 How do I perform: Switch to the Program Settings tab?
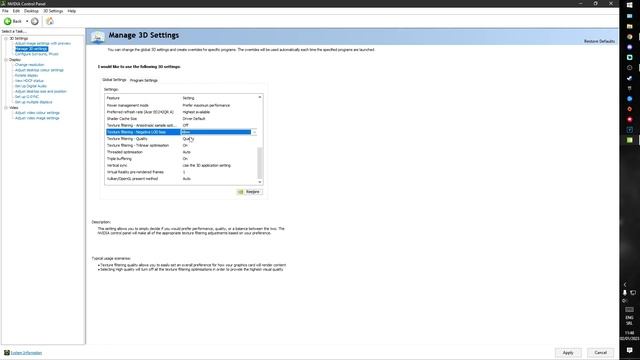click(144, 80)
